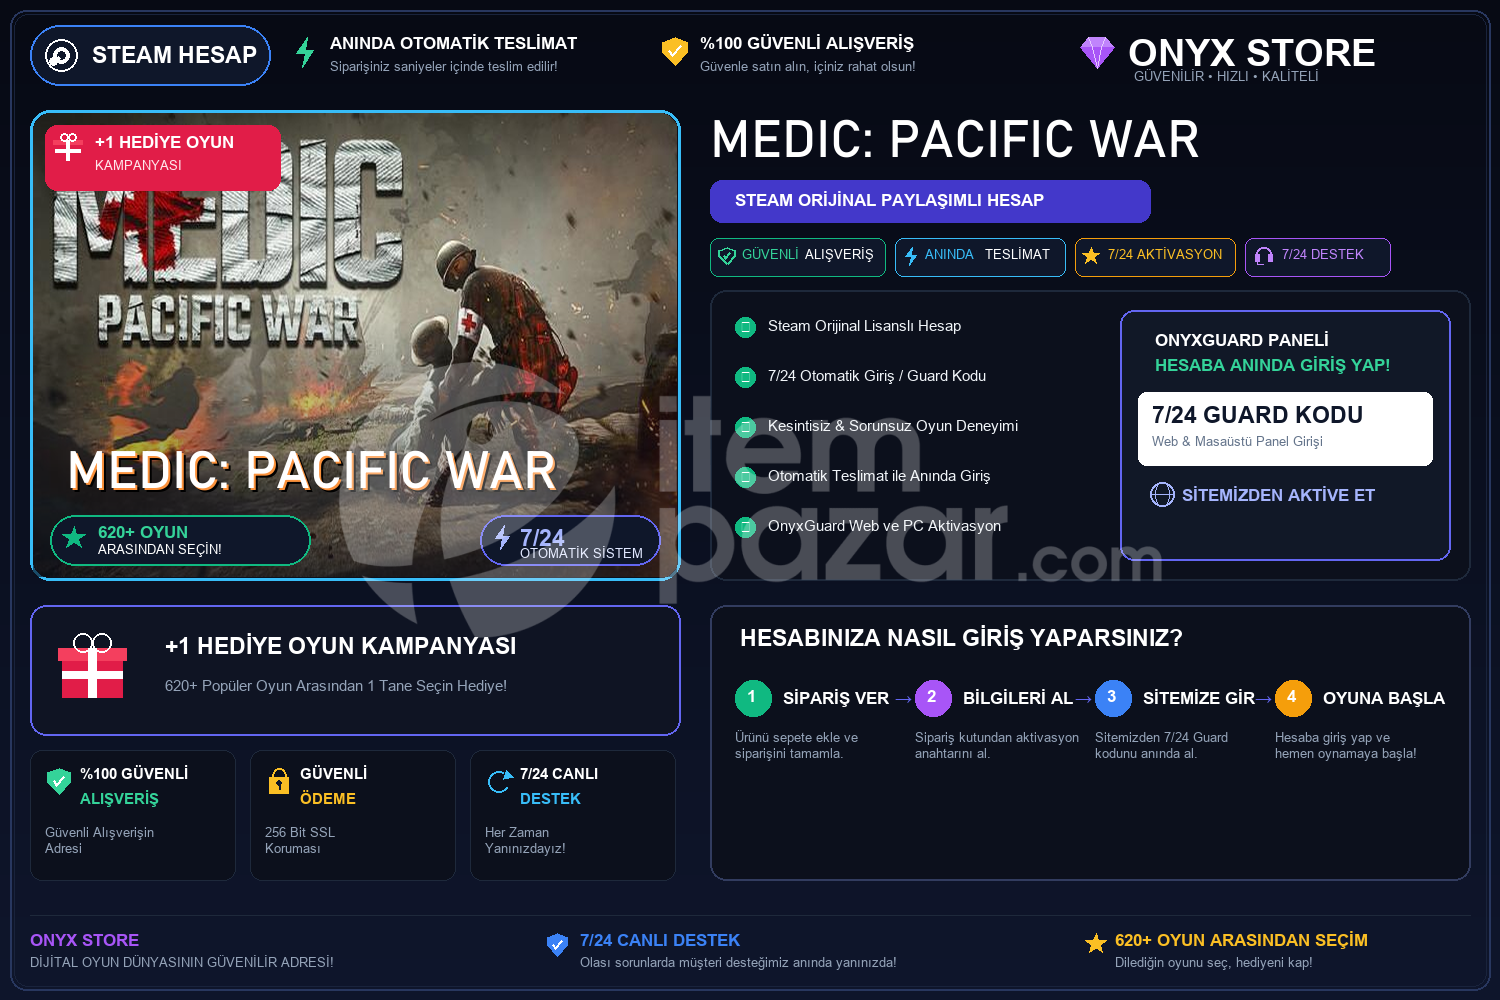The width and height of the screenshot is (1500, 1000).
Task: Click the green bullet beside 7/24 Otomatik Giriş / Guard Kodu
Action: coord(745,377)
